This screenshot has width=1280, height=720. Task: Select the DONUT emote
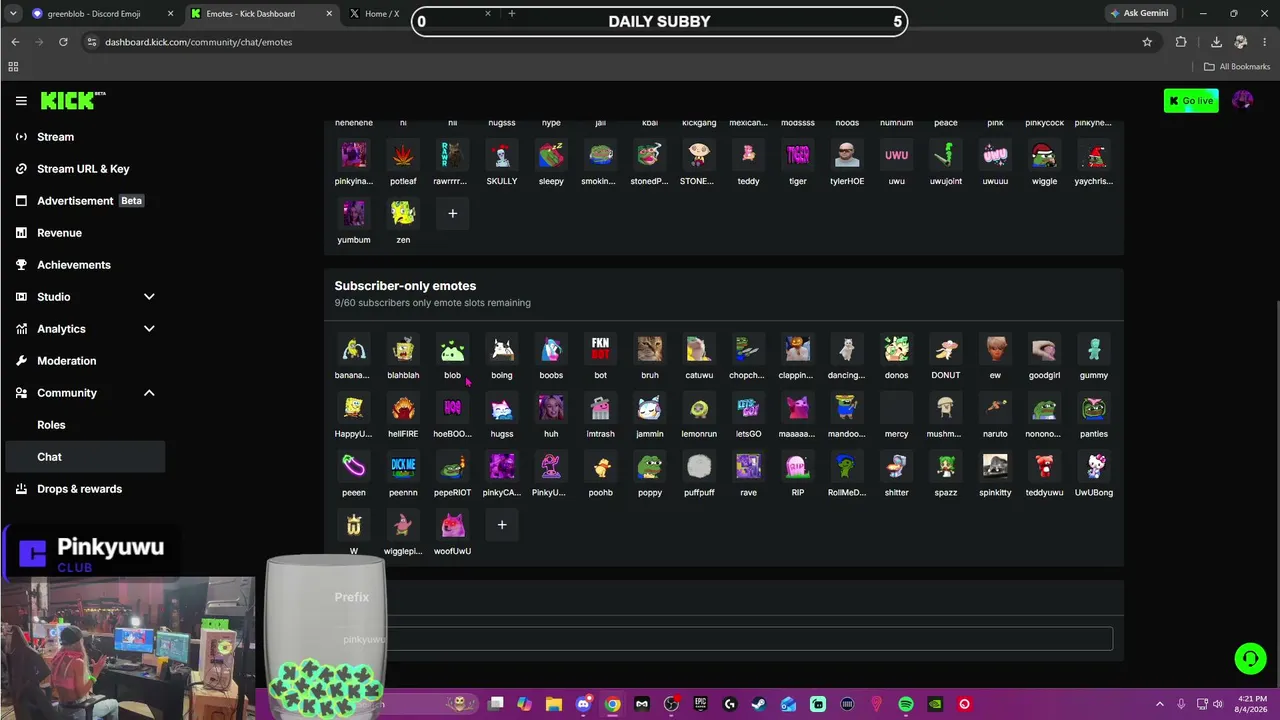pyautogui.click(x=946, y=349)
